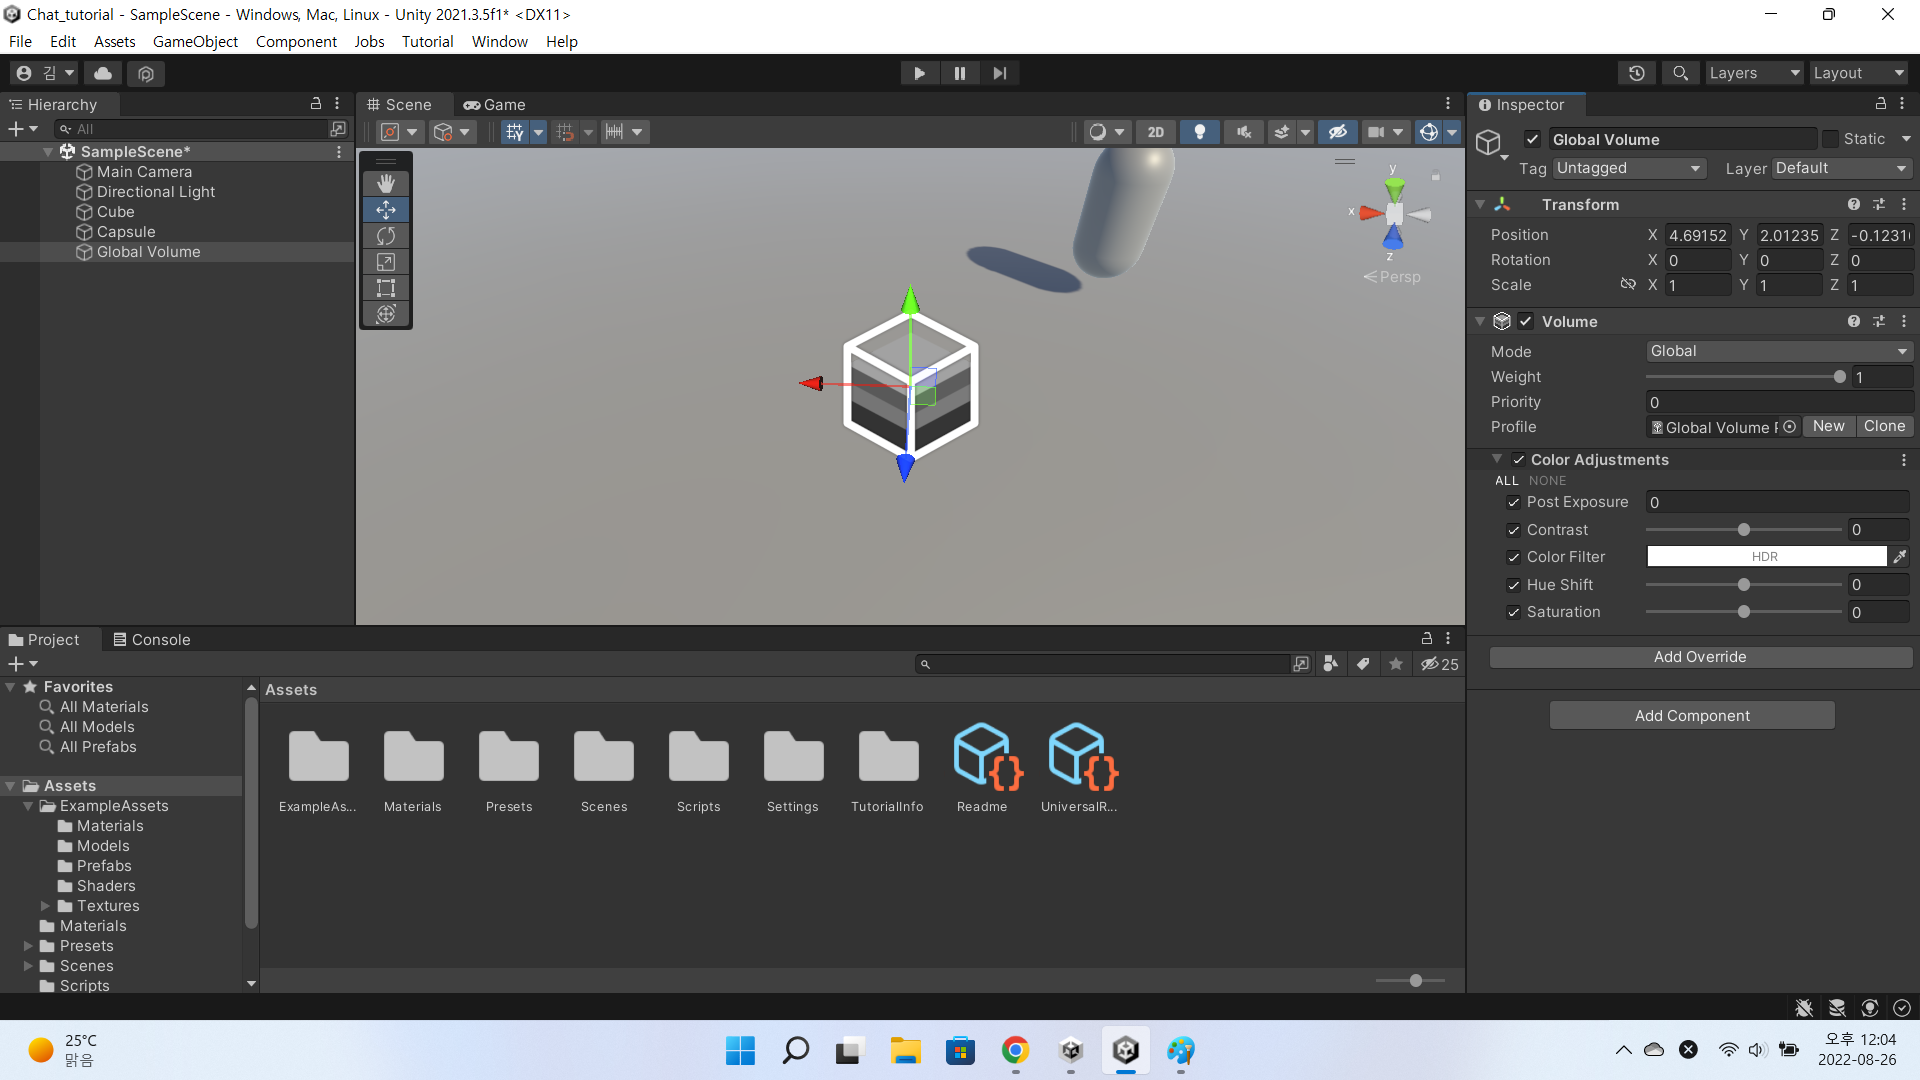
Task: Select the Rotate tool in scene toolbar
Action: pyautogui.click(x=386, y=236)
